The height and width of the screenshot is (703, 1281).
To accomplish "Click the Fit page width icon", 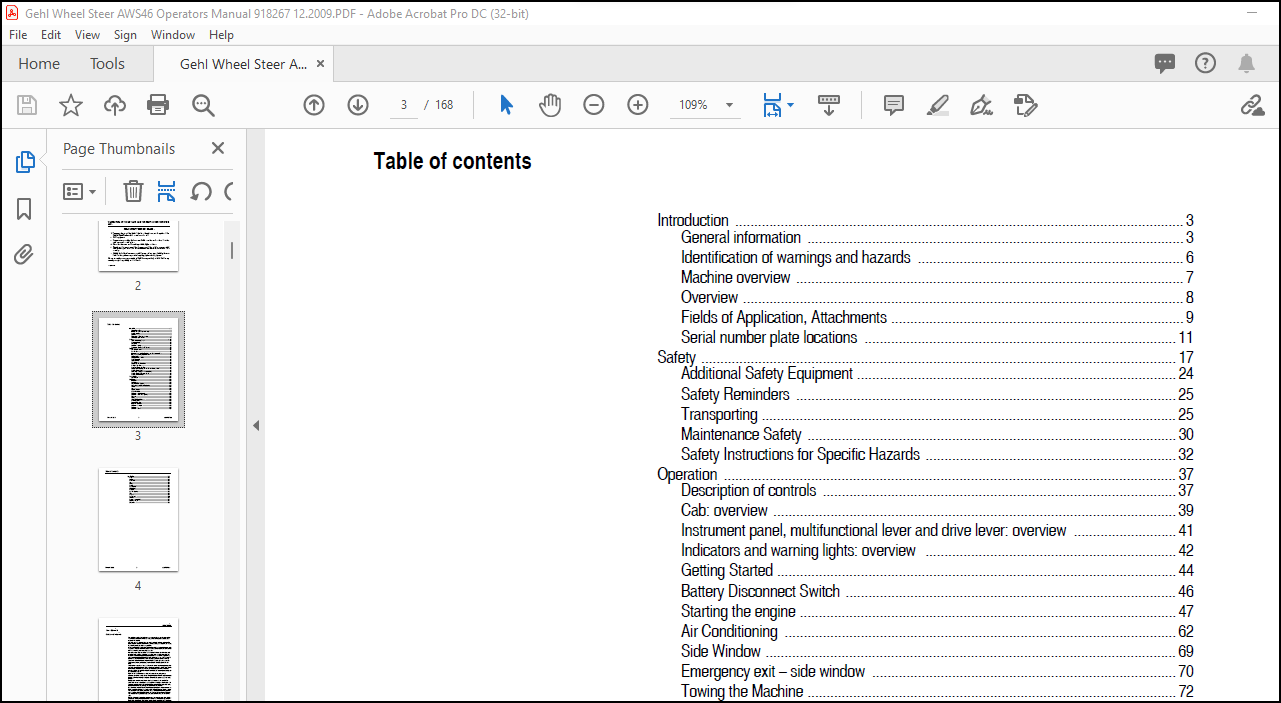I will (x=772, y=105).
